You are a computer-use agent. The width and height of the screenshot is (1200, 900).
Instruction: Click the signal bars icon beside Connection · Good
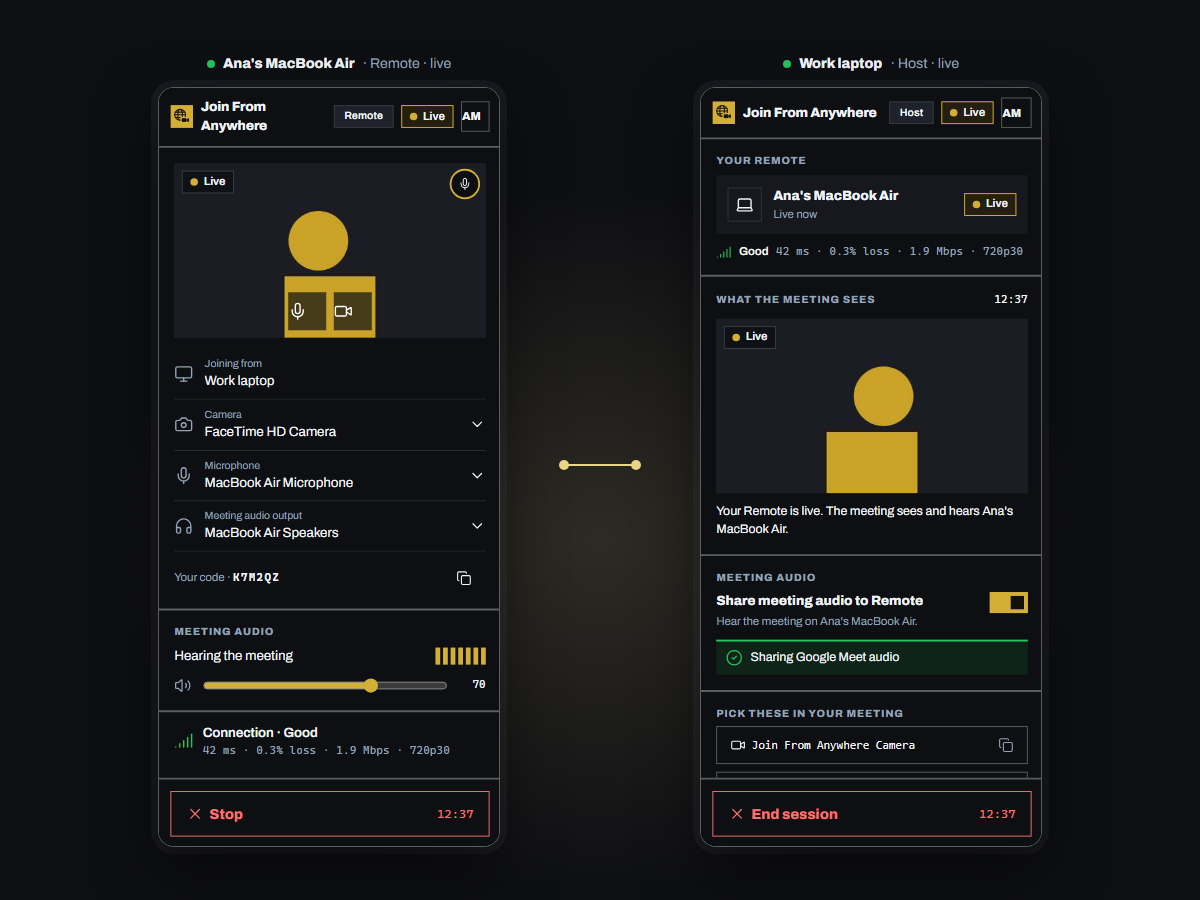184,741
